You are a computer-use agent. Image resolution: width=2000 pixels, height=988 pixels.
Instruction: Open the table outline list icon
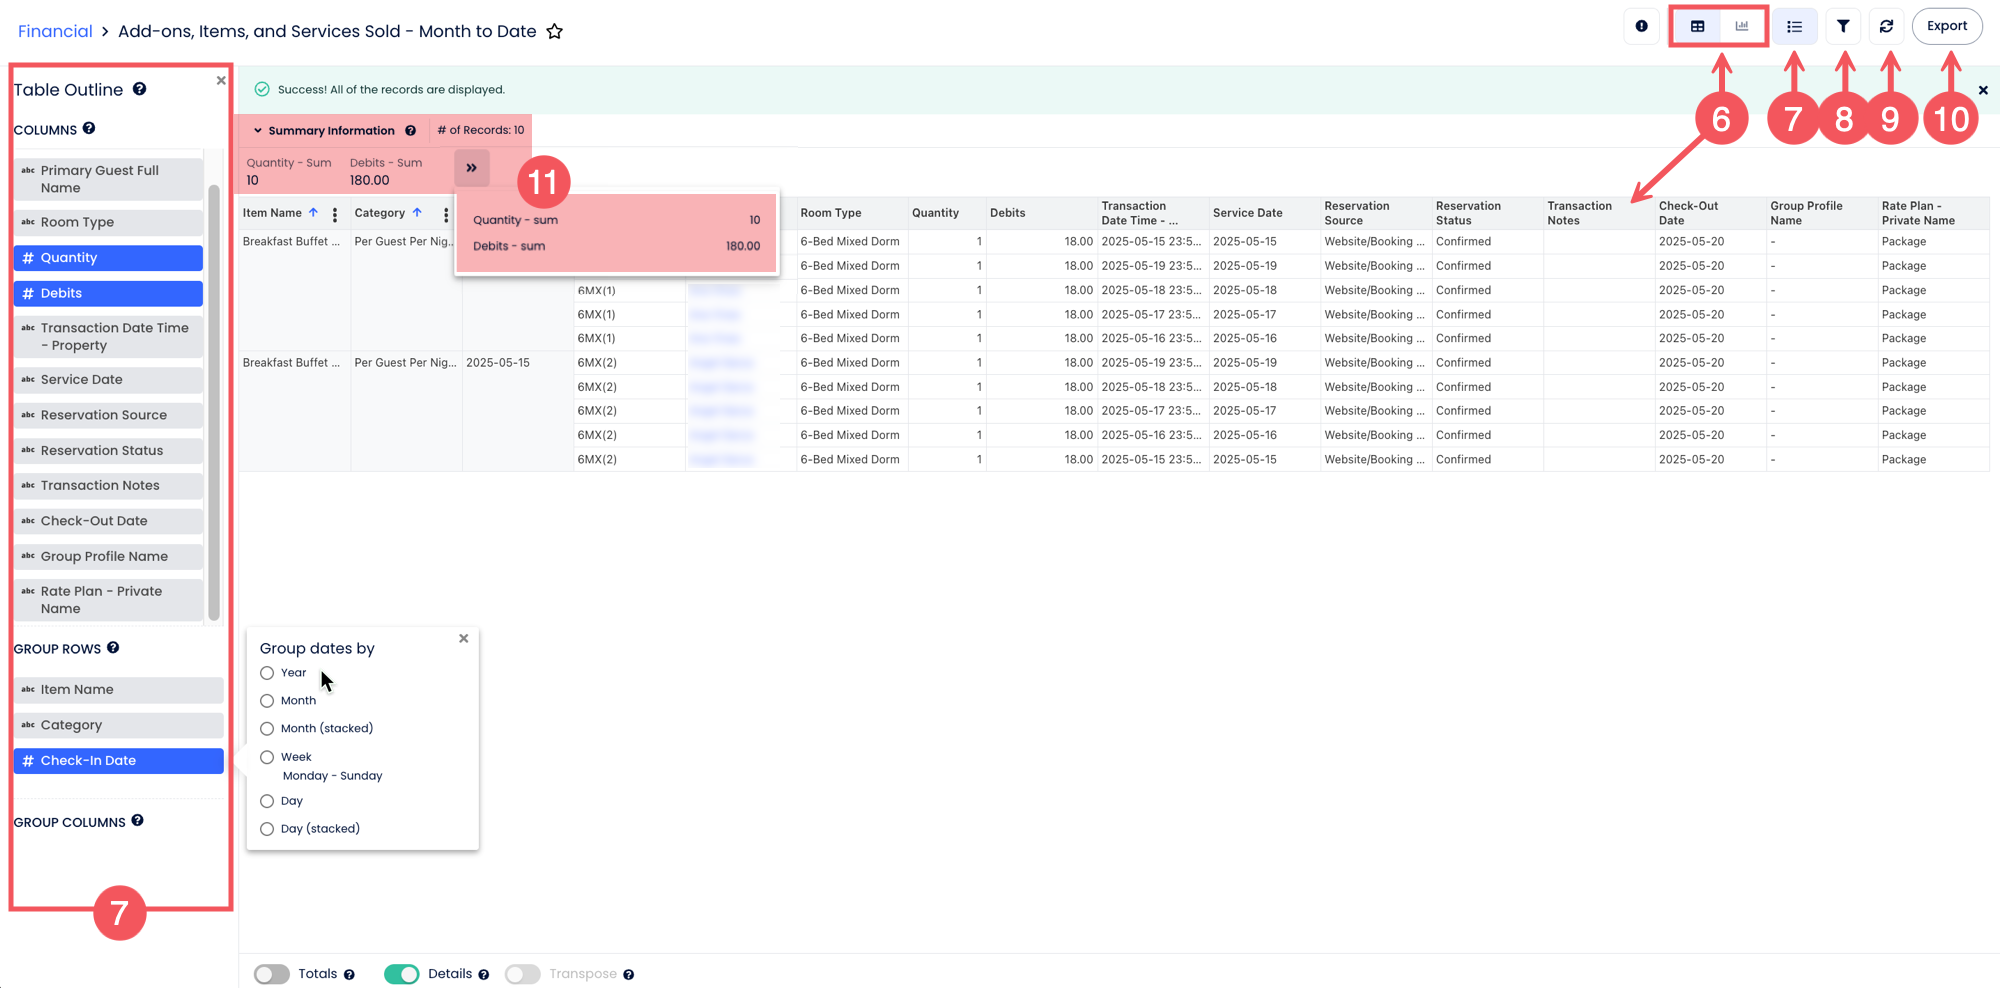pos(1794,27)
